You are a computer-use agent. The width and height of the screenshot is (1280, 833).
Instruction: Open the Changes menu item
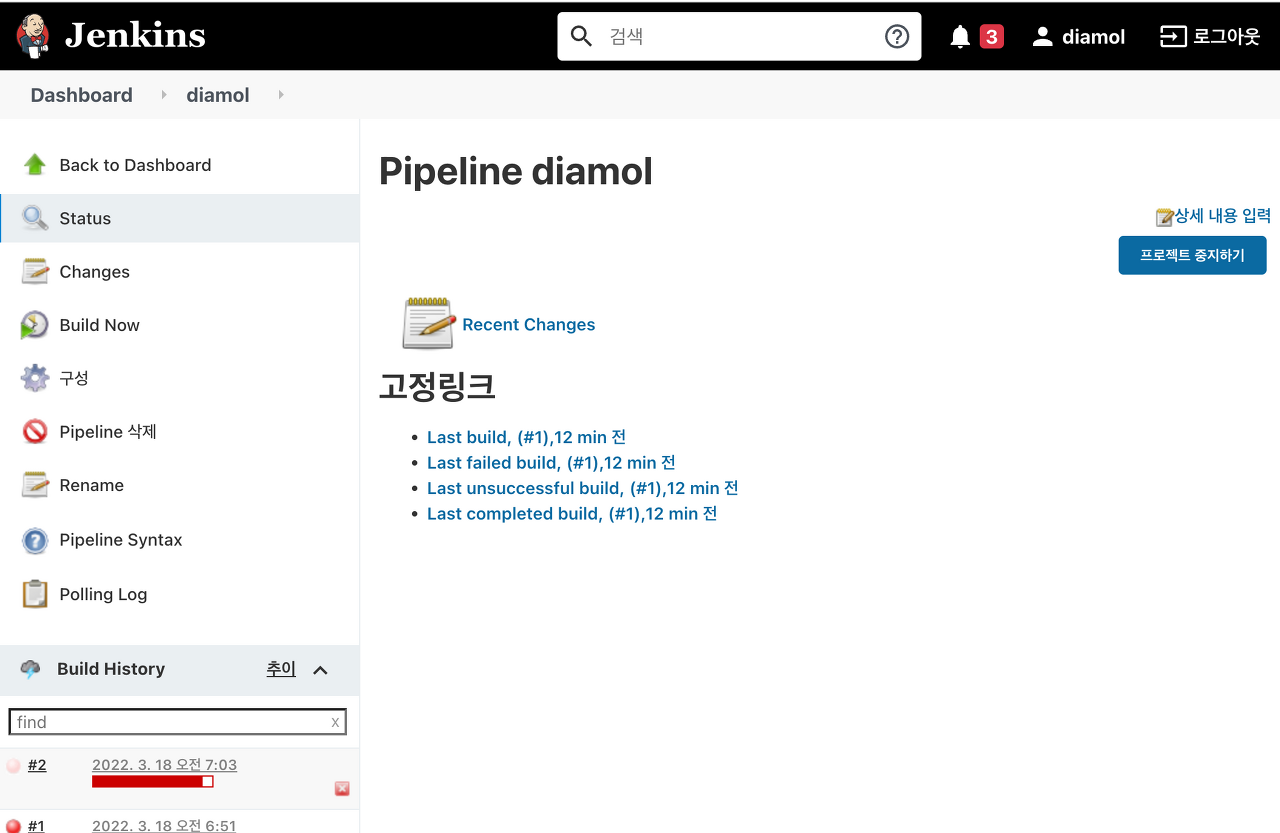click(94, 272)
